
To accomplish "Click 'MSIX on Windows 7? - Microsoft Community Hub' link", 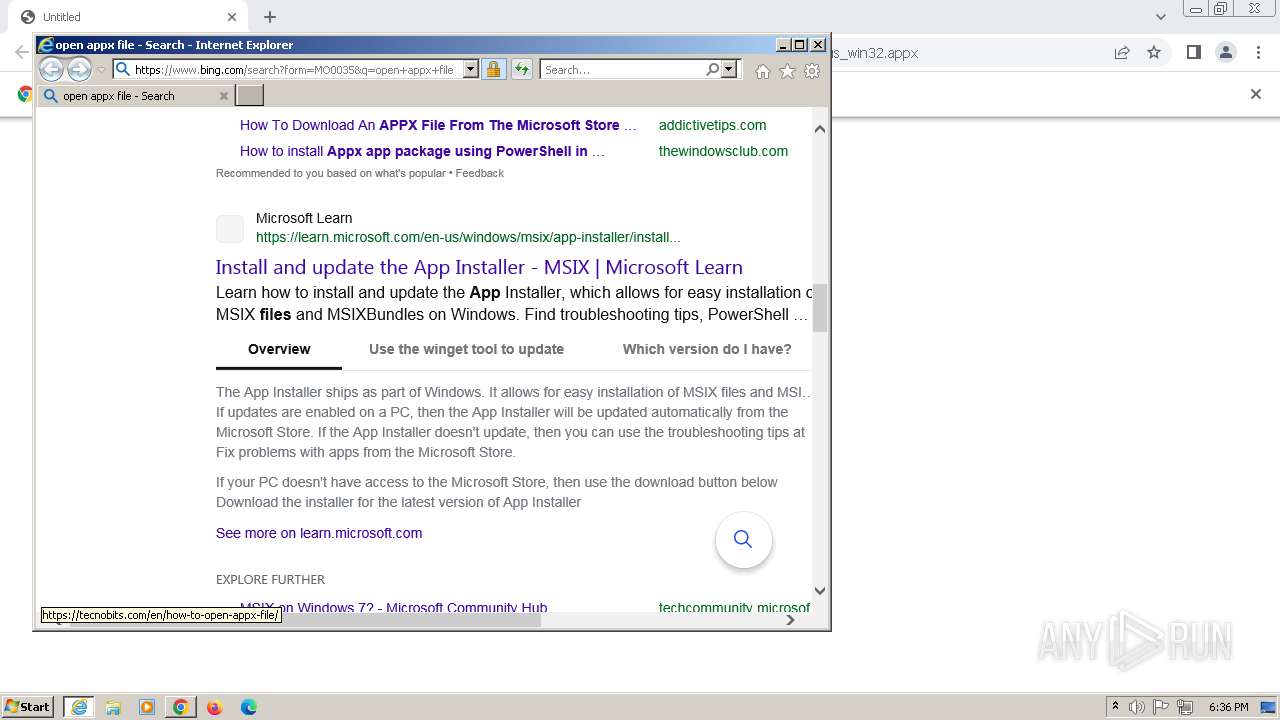I will click(393, 607).
